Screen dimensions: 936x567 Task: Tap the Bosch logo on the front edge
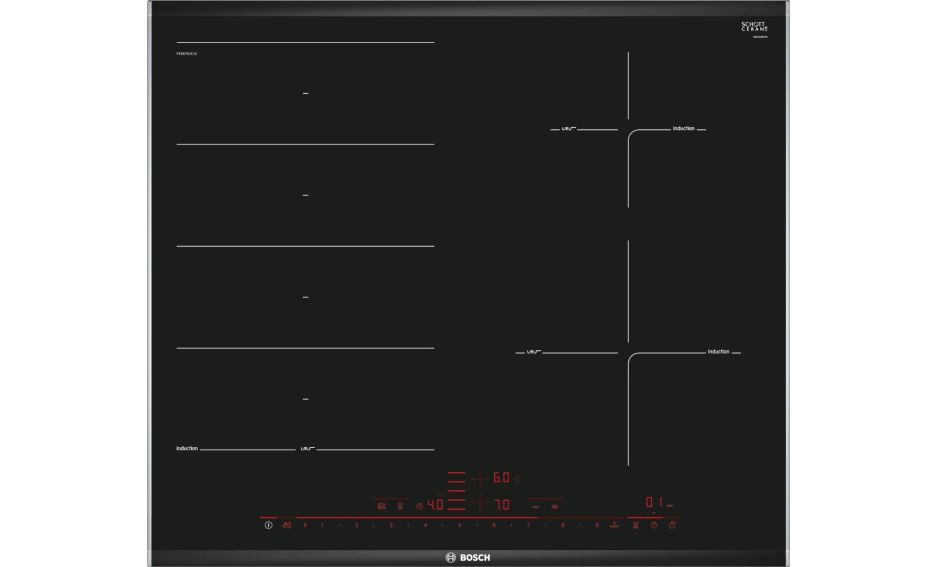468,558
